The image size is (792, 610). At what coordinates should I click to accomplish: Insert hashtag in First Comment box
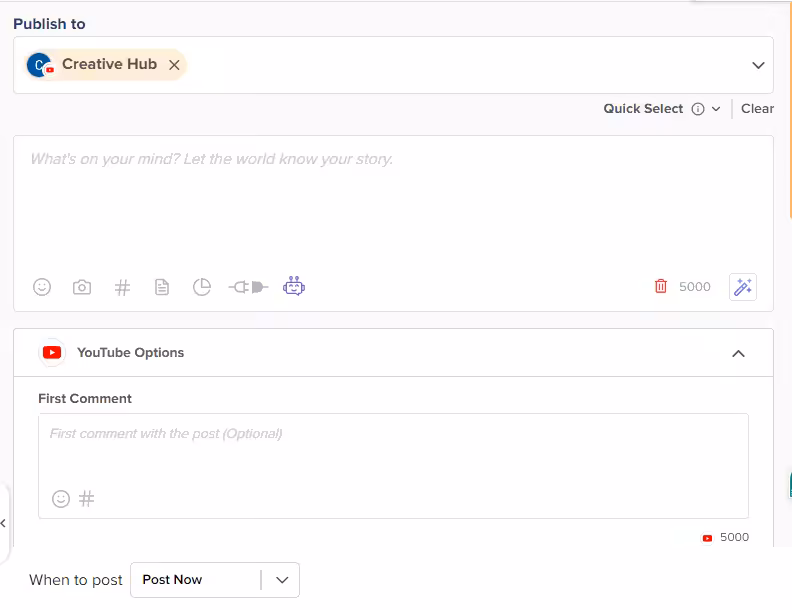click(86, 499)
